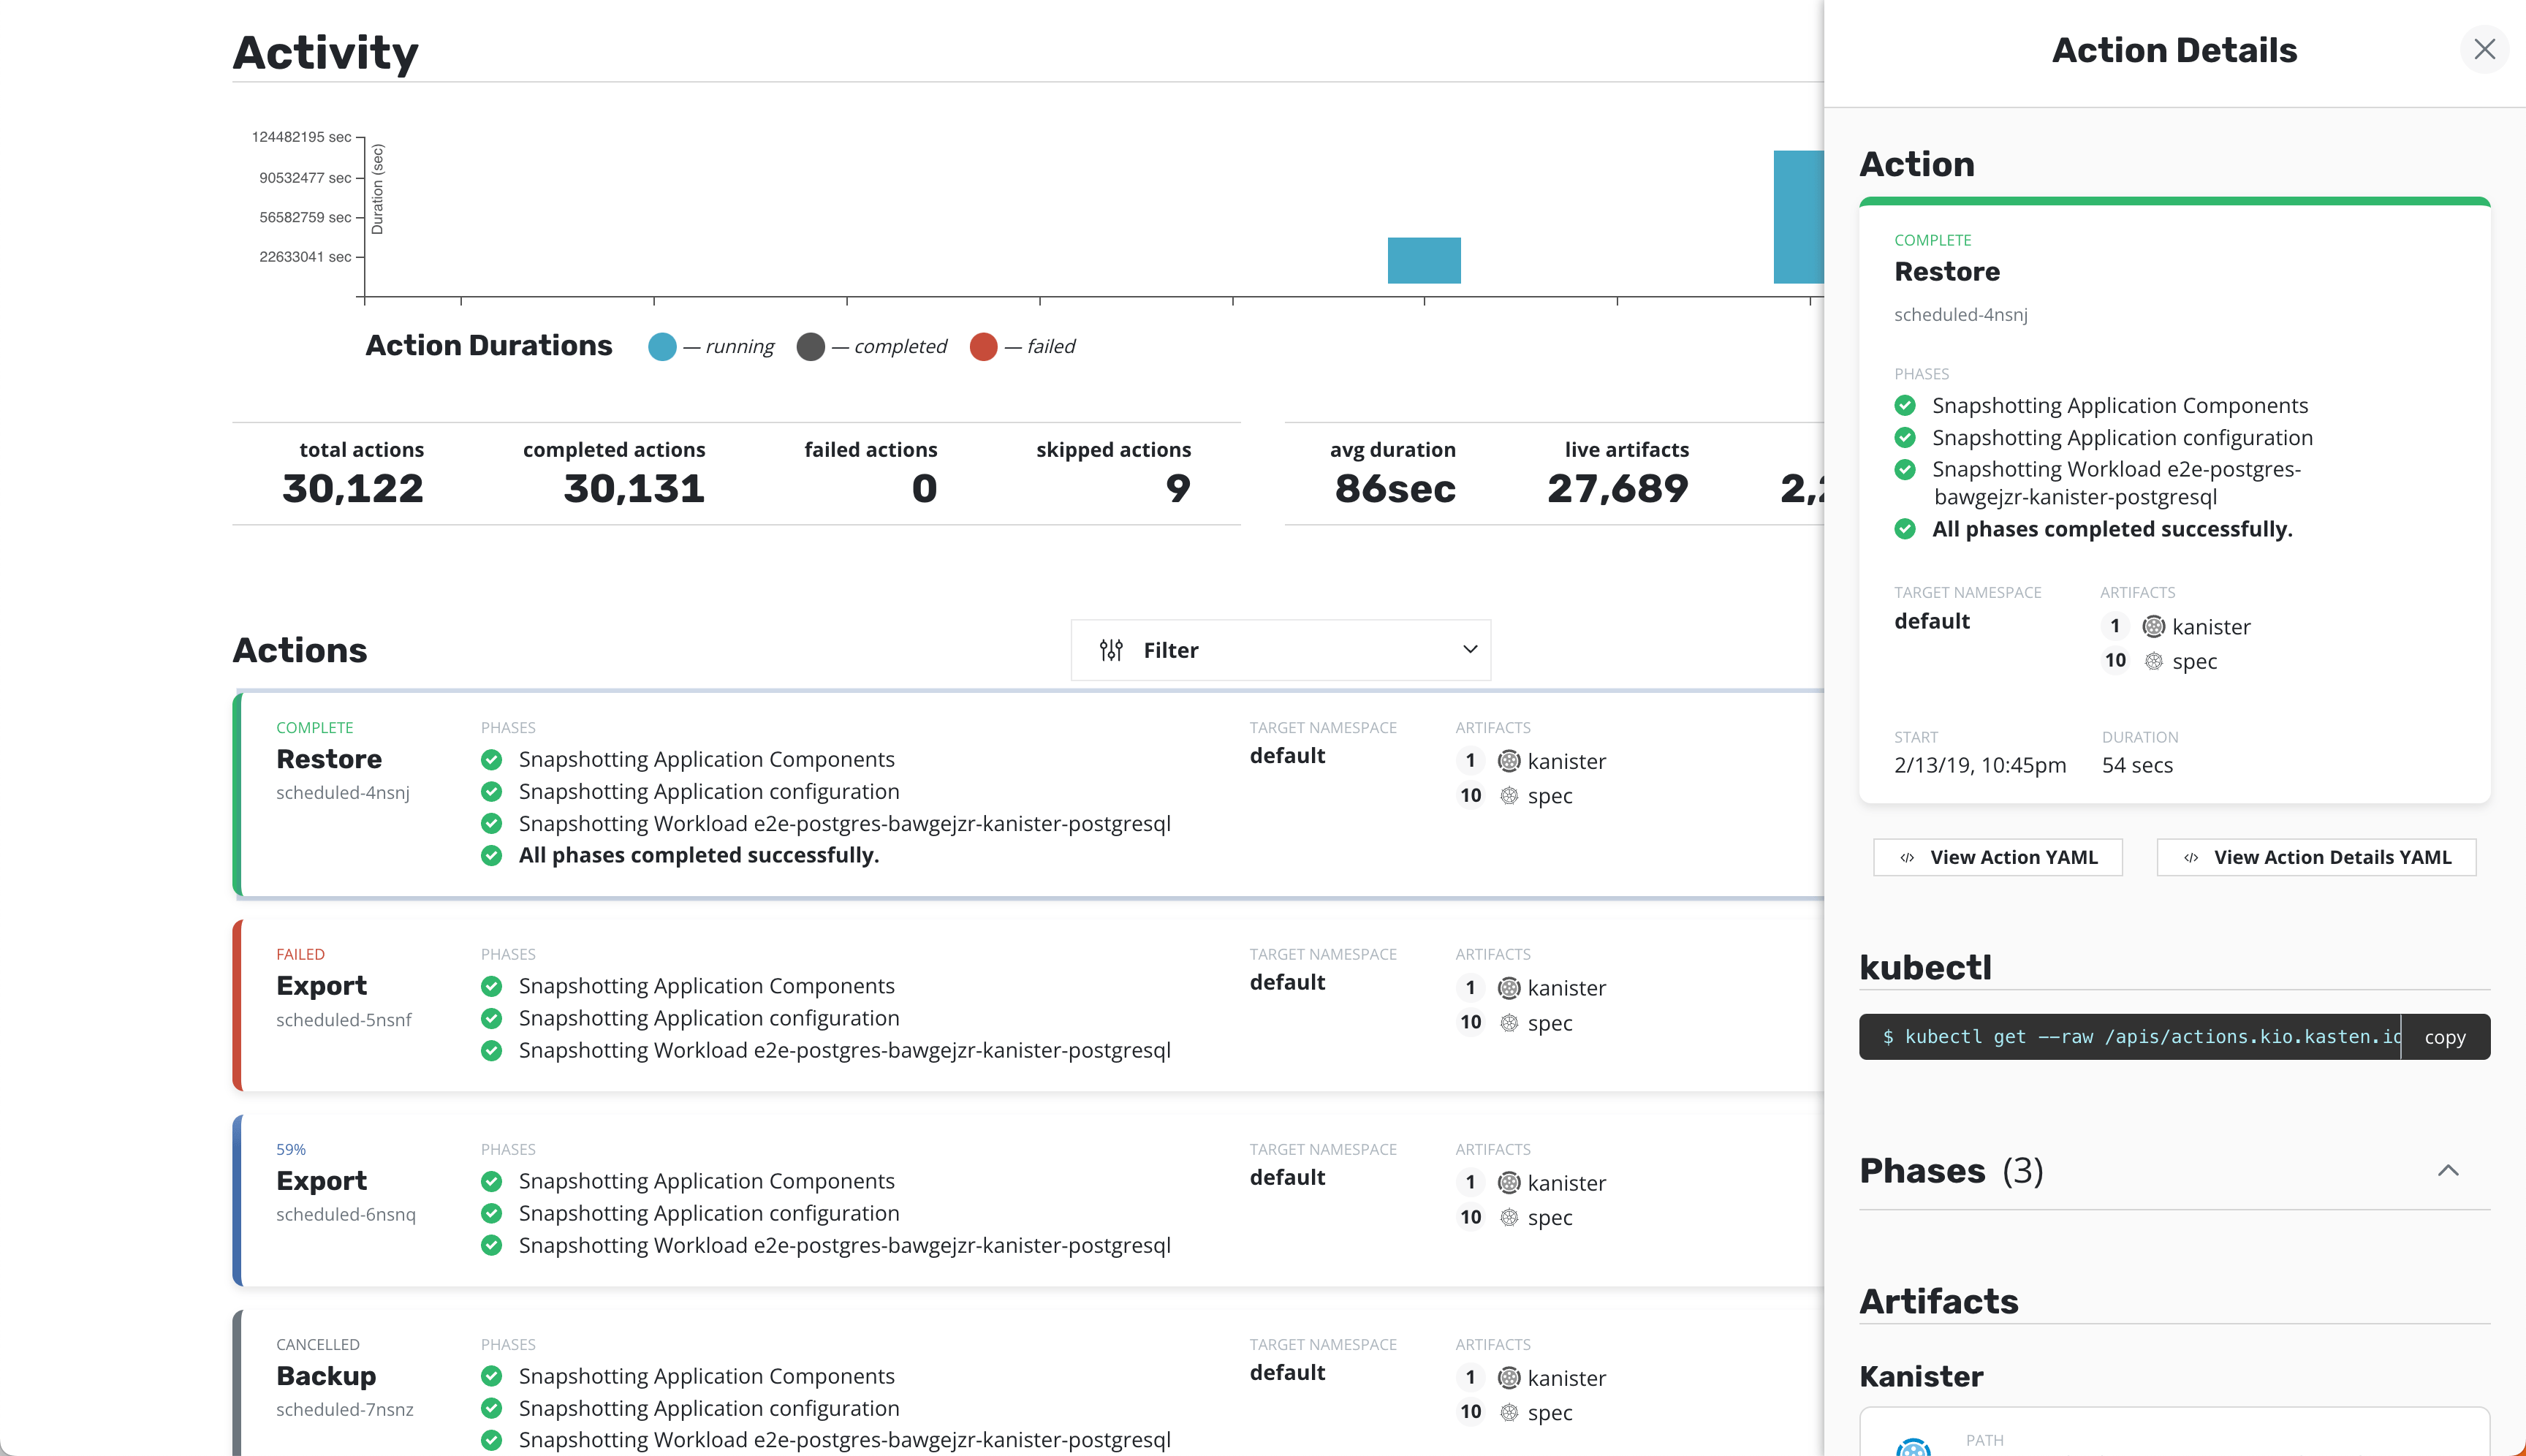Click kanister icon in cancelled Backup row
This screenshot has height=1456, width=2526.
pos(1509,1378)
